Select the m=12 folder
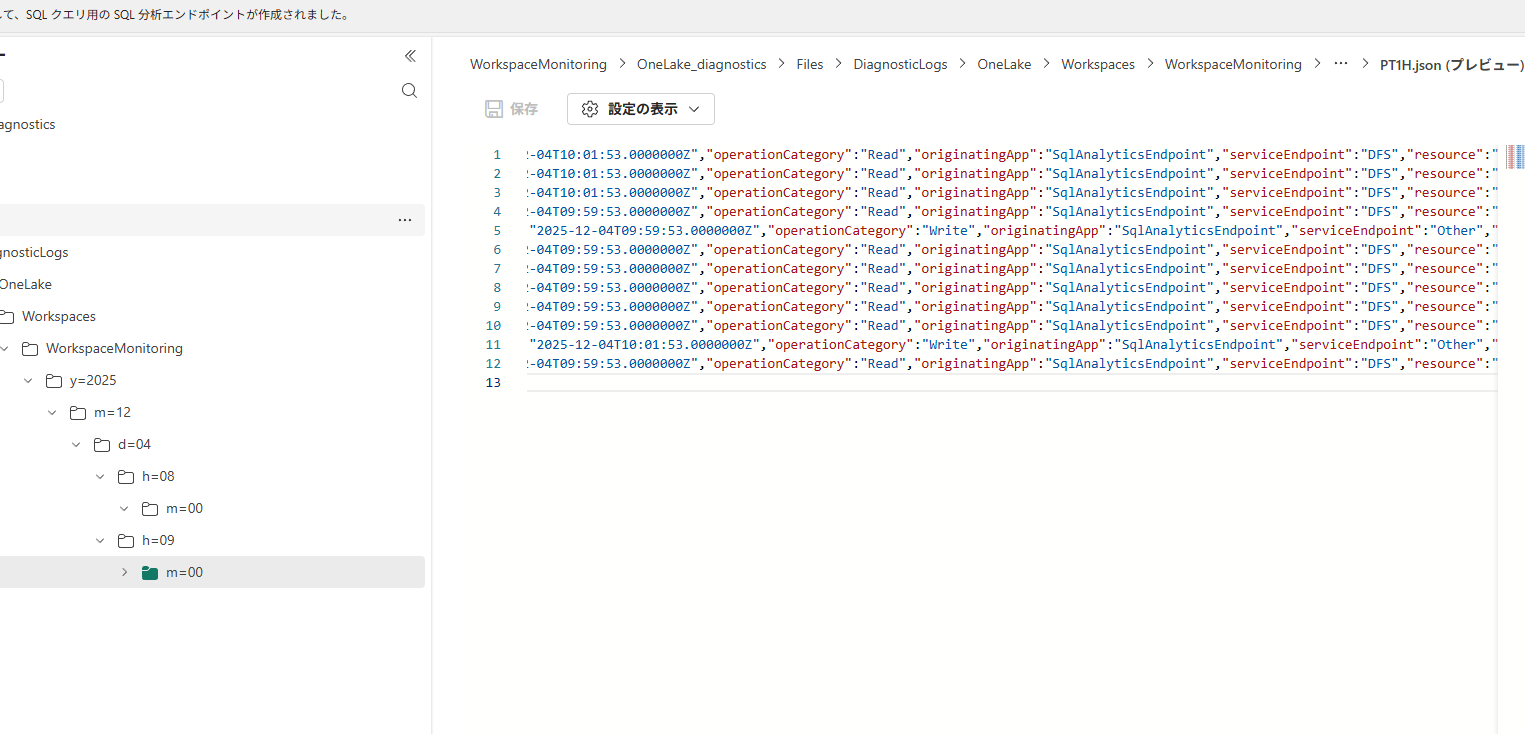 112,413
